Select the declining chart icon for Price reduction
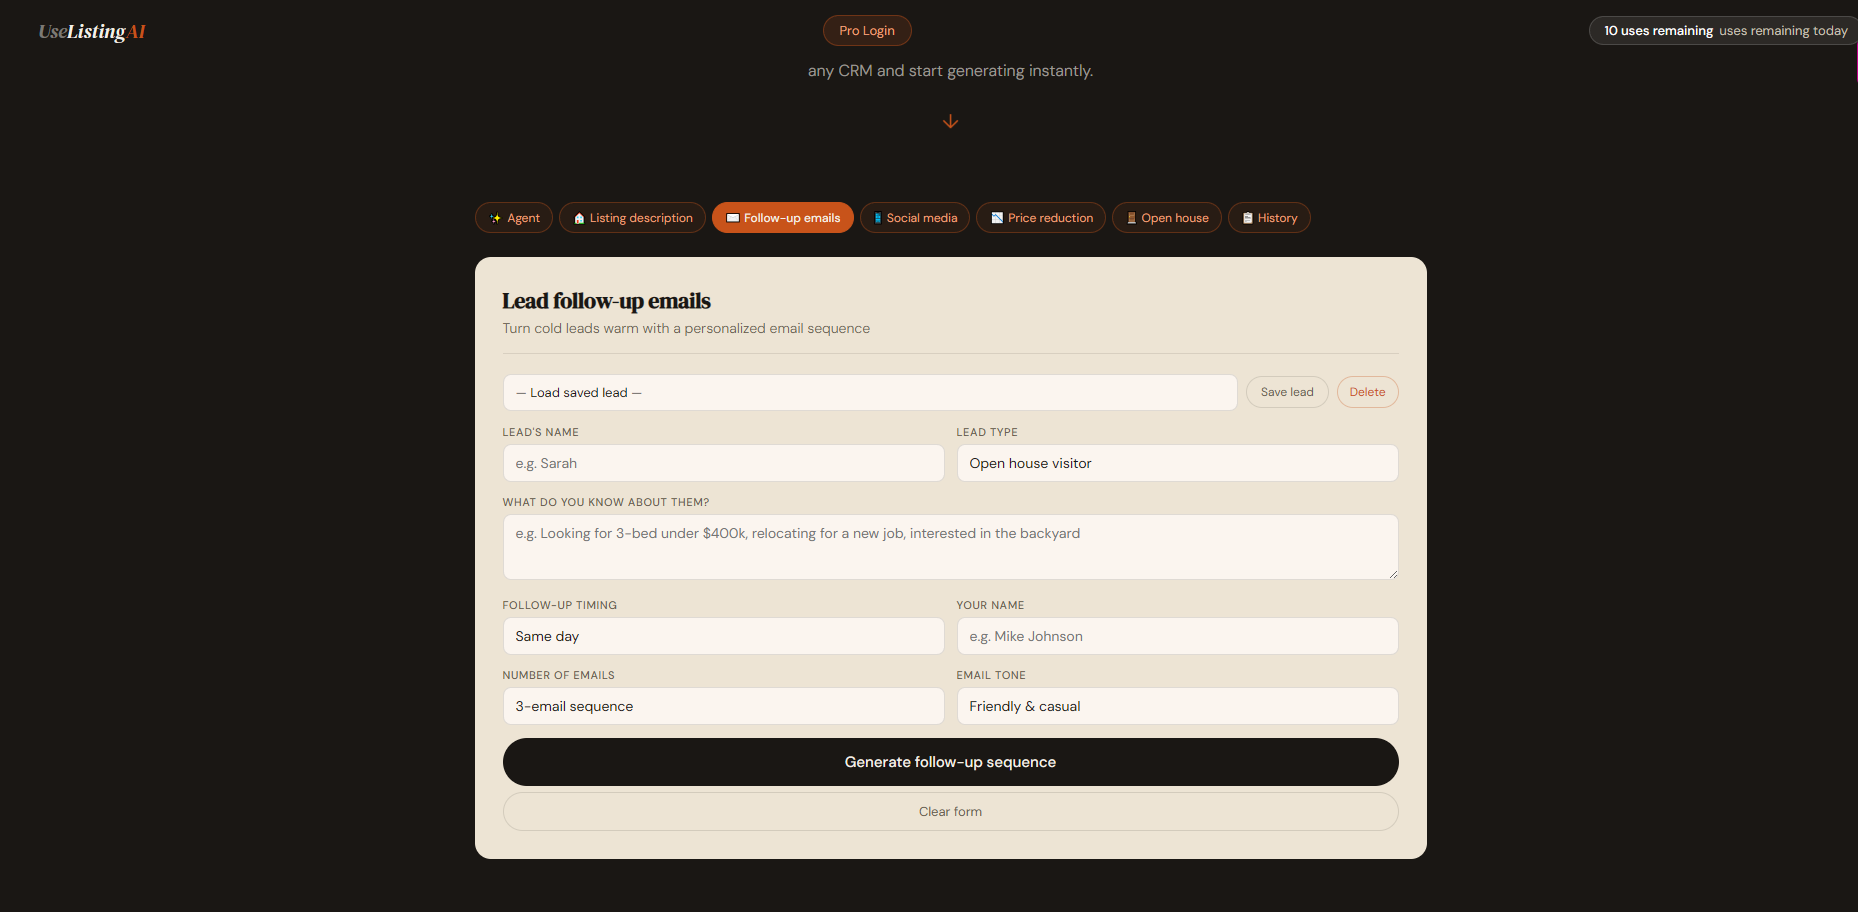The width and height of the screenshot is (1858, 912). coord(997,217)
